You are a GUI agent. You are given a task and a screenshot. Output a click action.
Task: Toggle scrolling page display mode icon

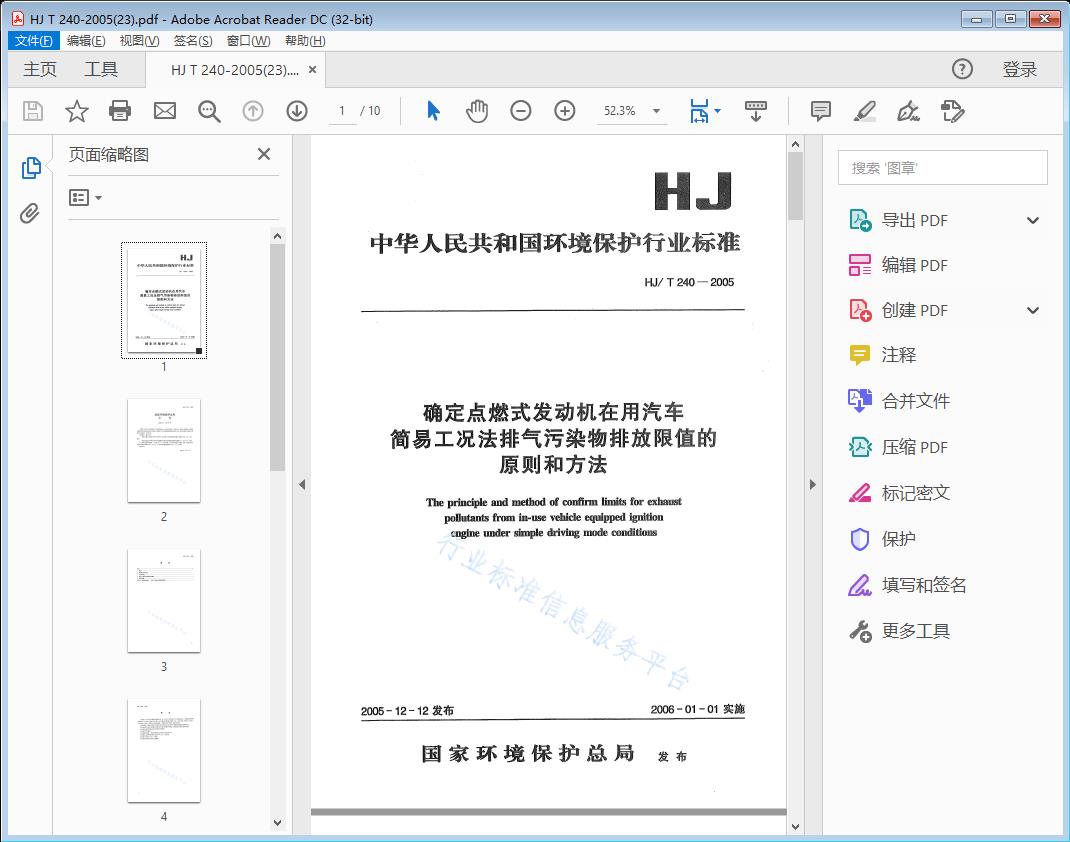[755, 111]
